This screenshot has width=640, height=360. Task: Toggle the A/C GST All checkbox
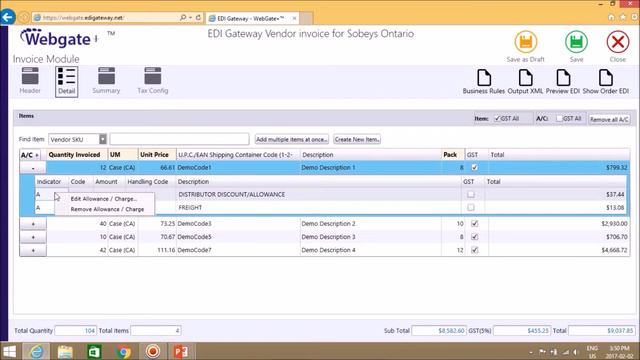click(559, 118)
